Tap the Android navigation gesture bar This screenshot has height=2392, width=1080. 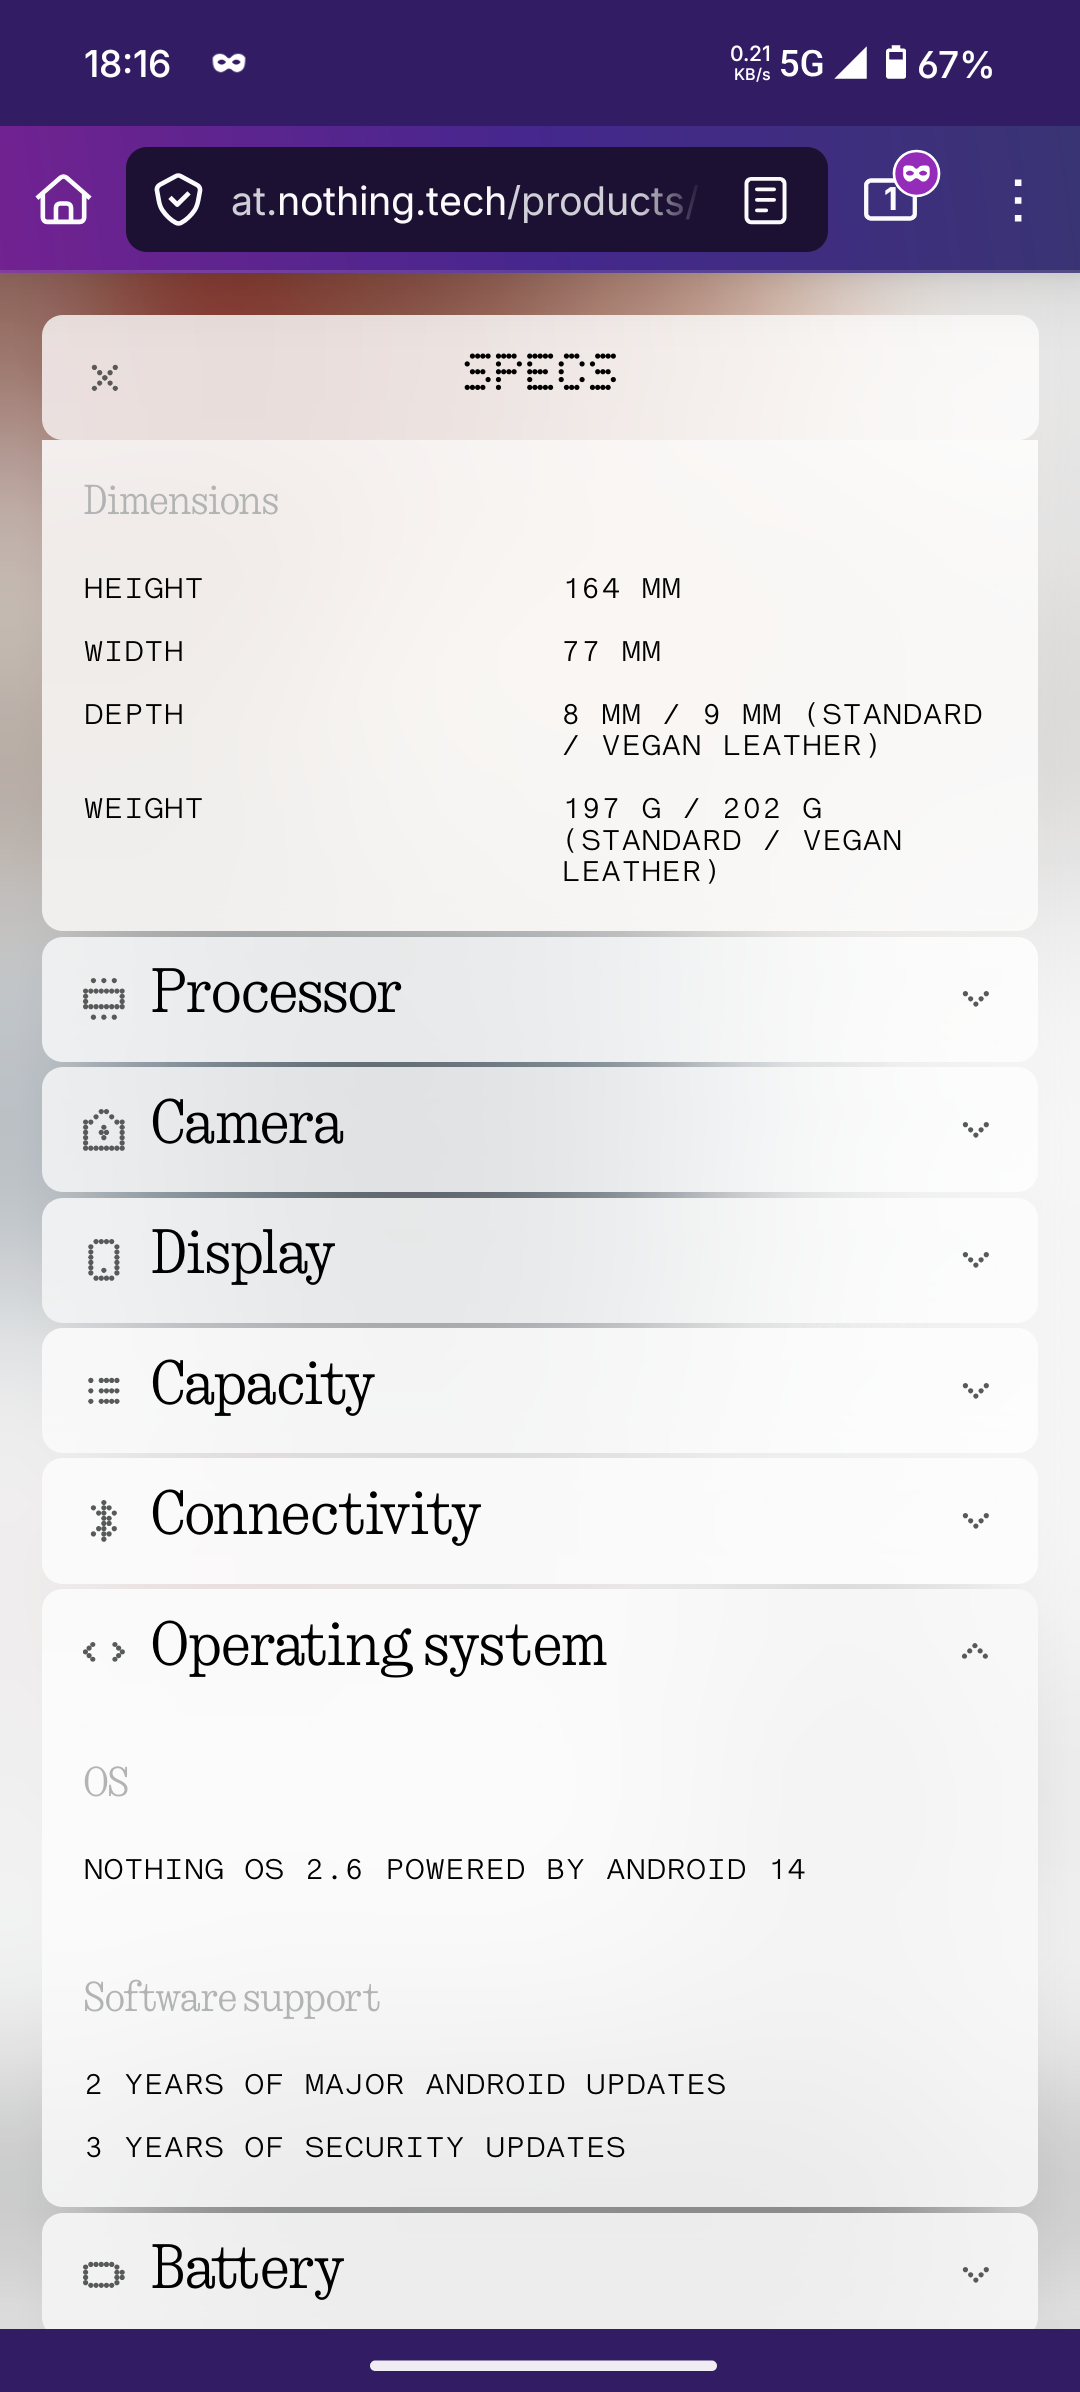pos(543,2366)
